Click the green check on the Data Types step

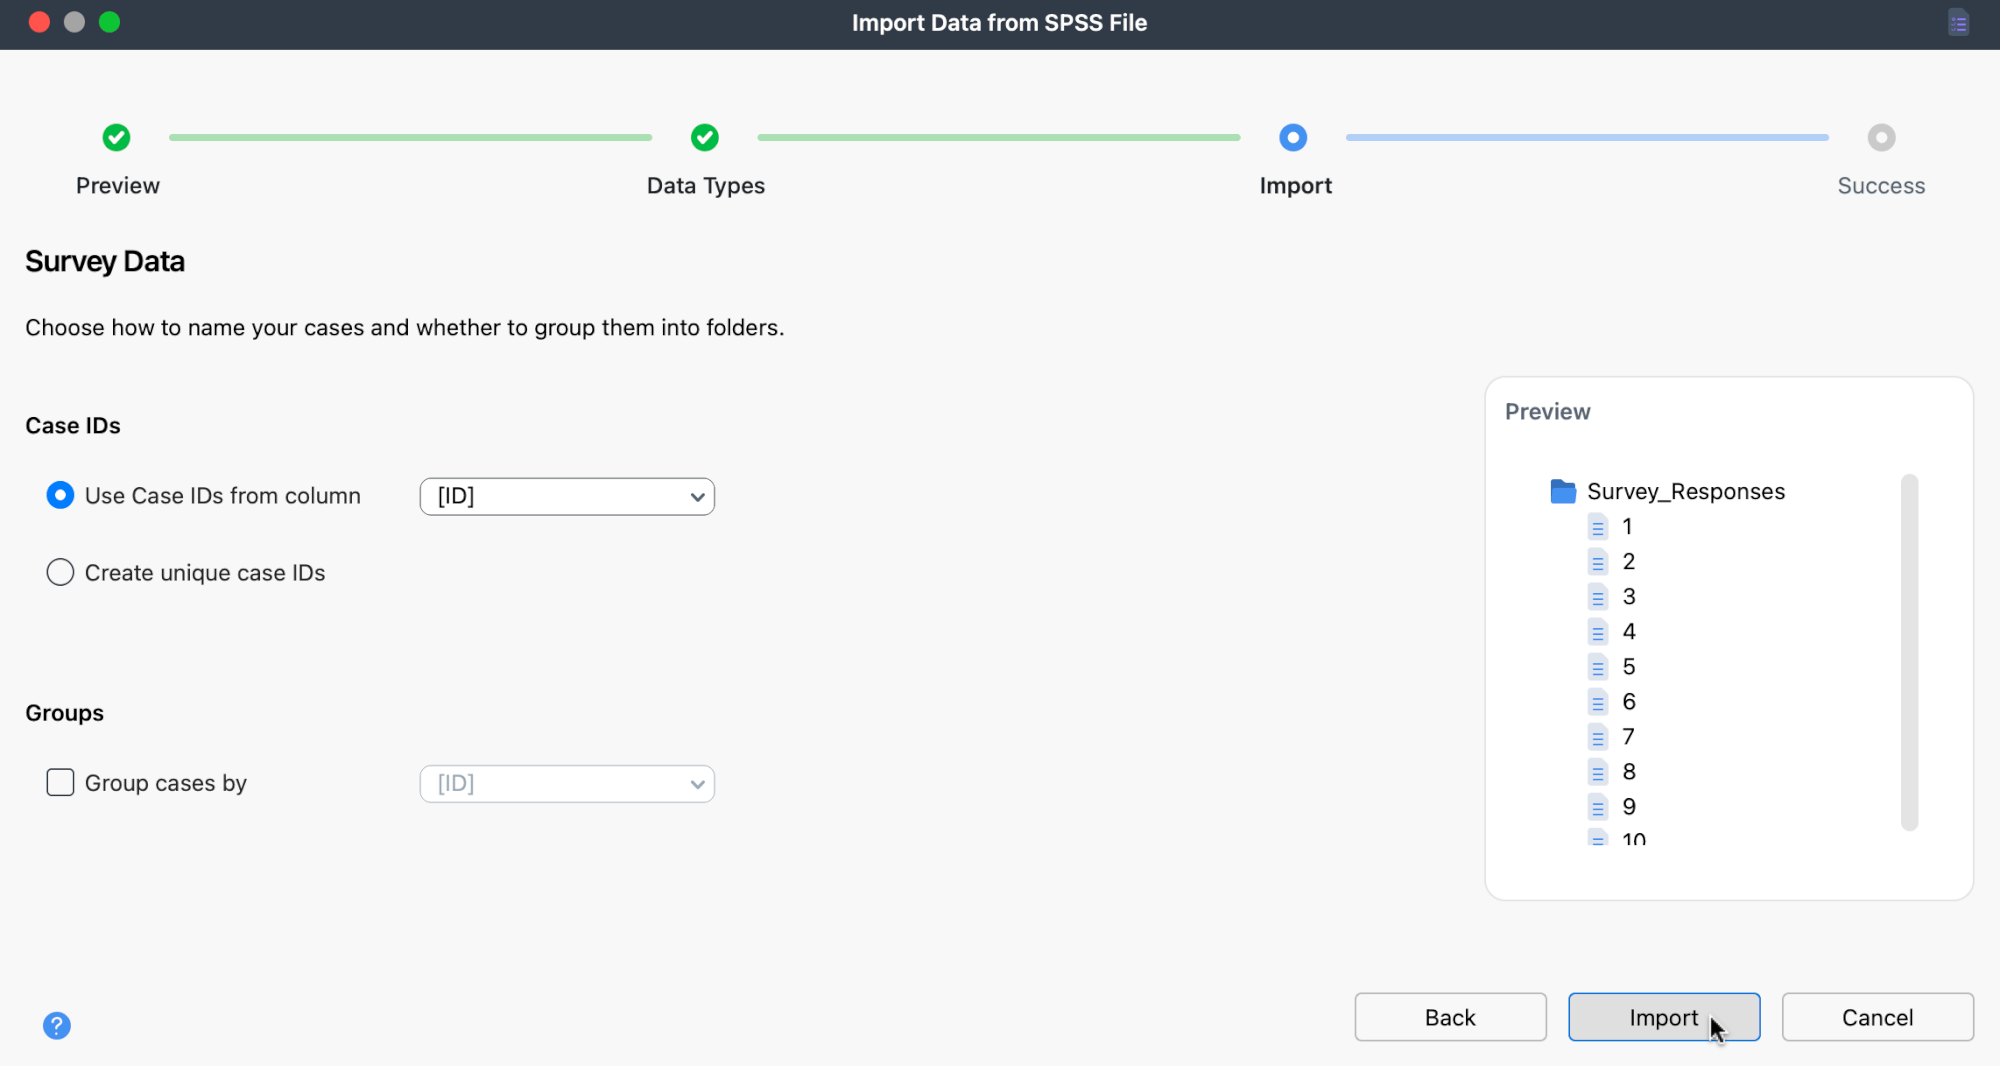[x=705, y=137]
